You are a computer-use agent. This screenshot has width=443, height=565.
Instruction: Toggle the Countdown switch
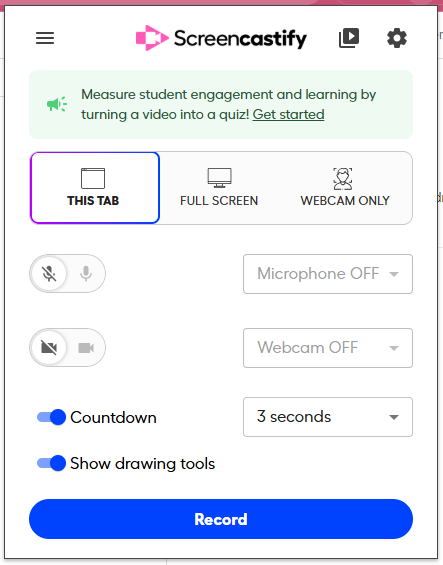click(52, 417)
